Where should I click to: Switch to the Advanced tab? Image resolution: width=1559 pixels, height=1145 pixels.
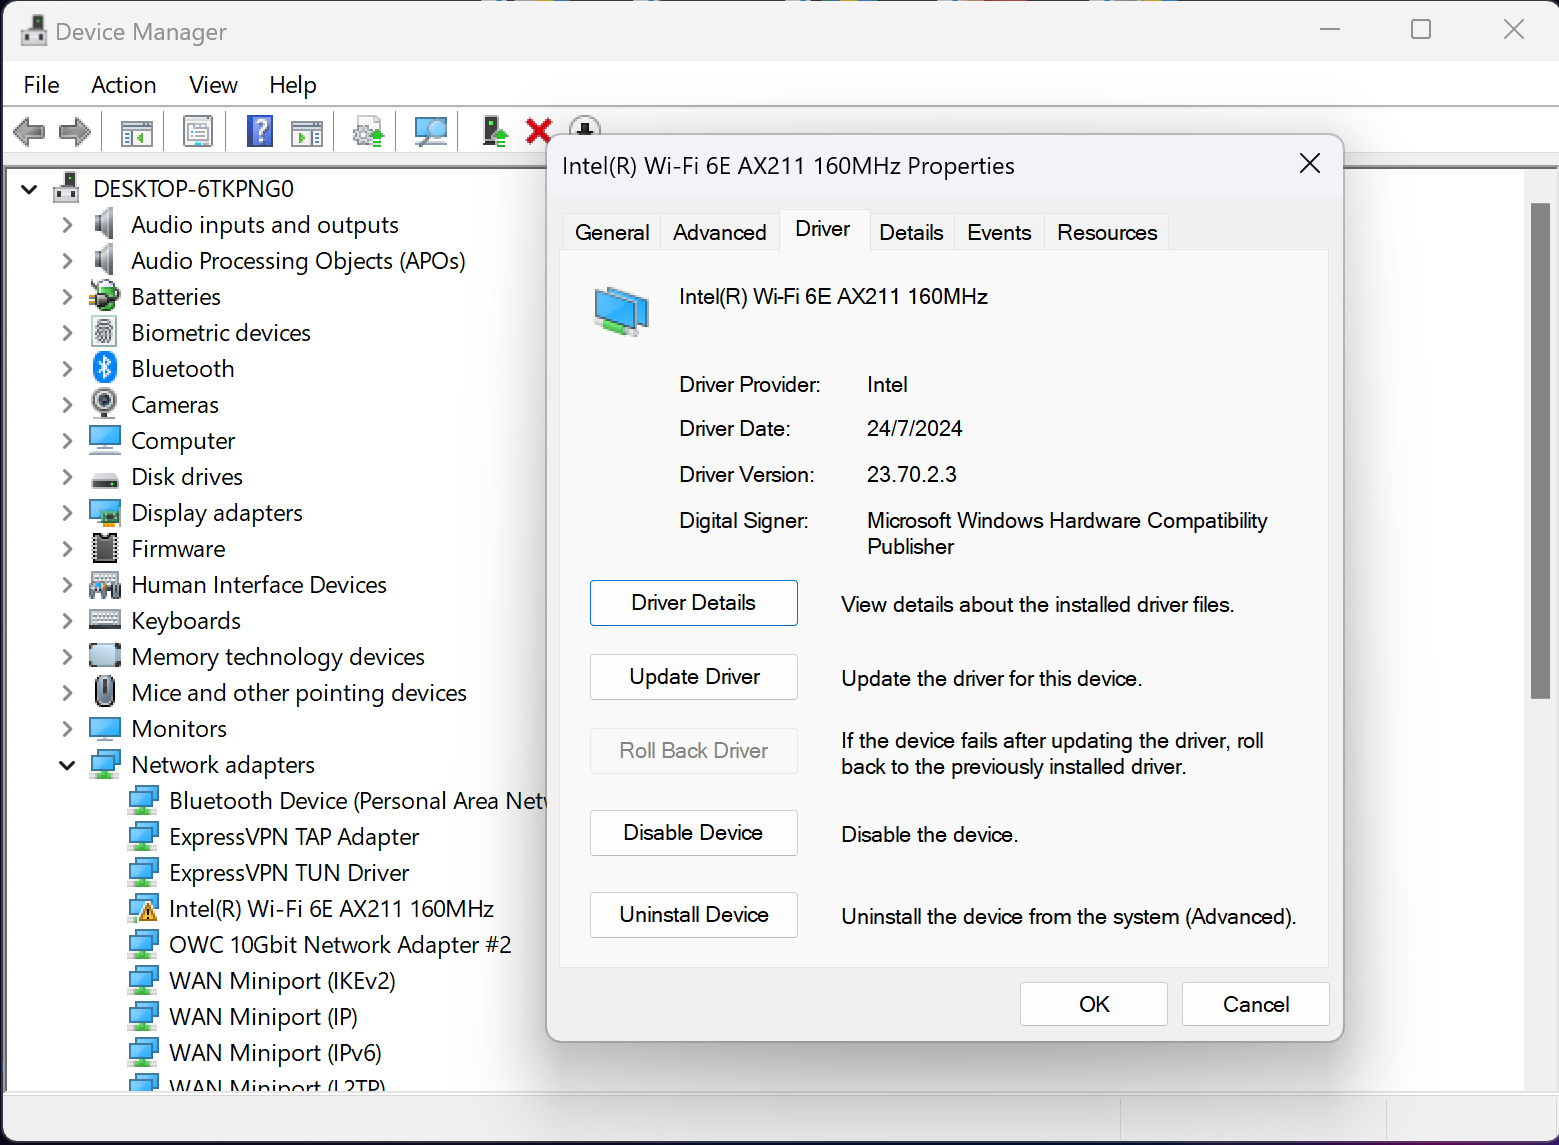[x=720, y=232]
